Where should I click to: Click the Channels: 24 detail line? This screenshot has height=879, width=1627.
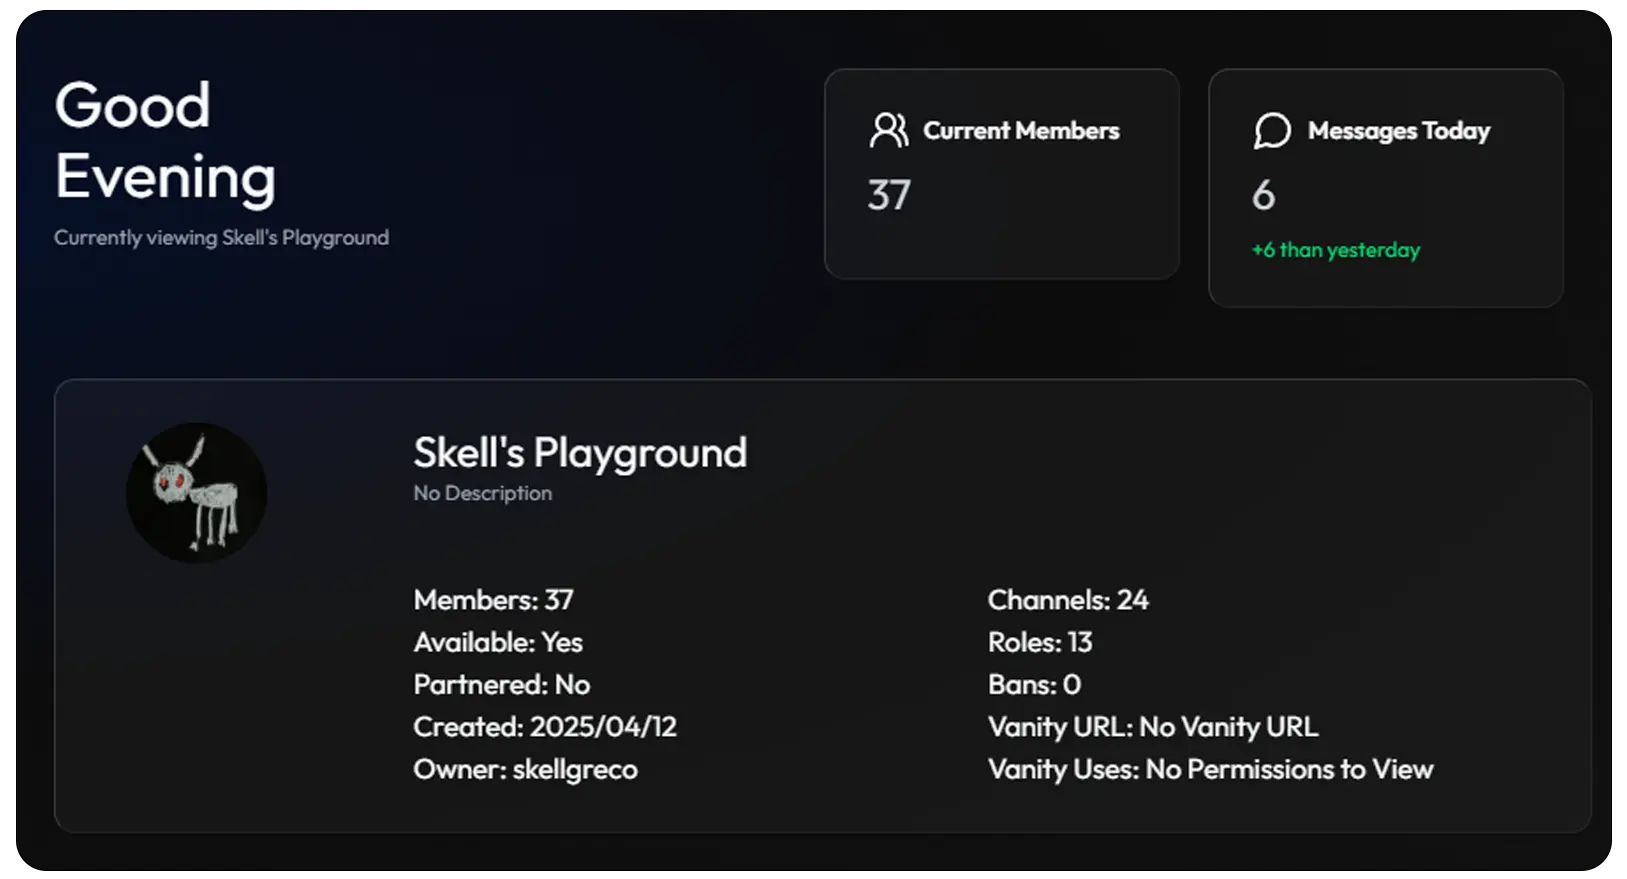pyautogui.click(x=1068, y=600)
